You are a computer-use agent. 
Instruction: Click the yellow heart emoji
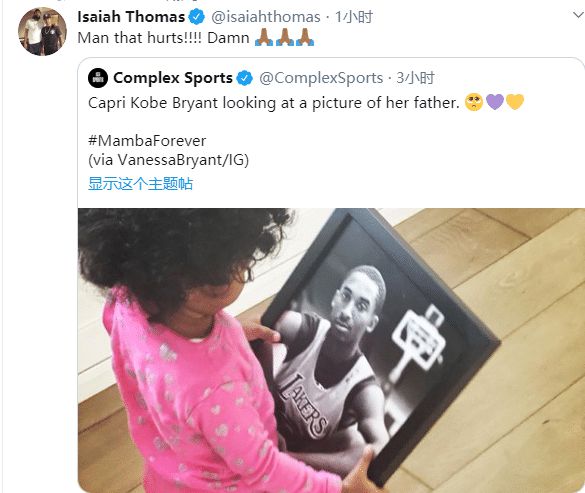click(515, 102)
